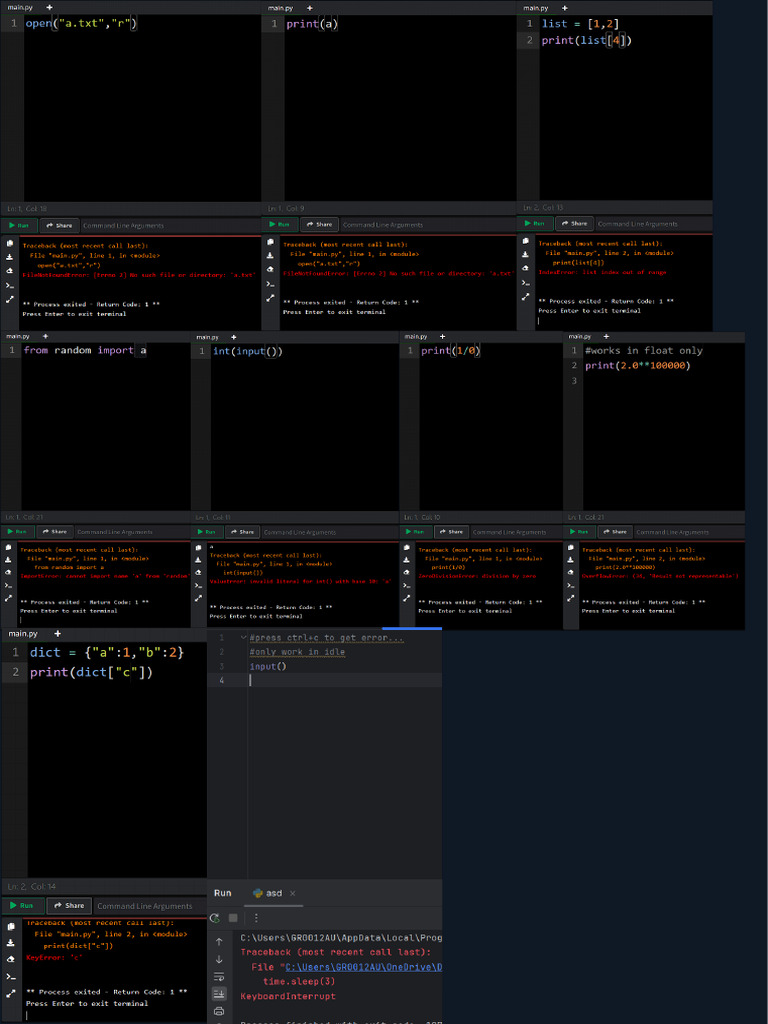Run the print(a) script

click(x=280, y=224)
